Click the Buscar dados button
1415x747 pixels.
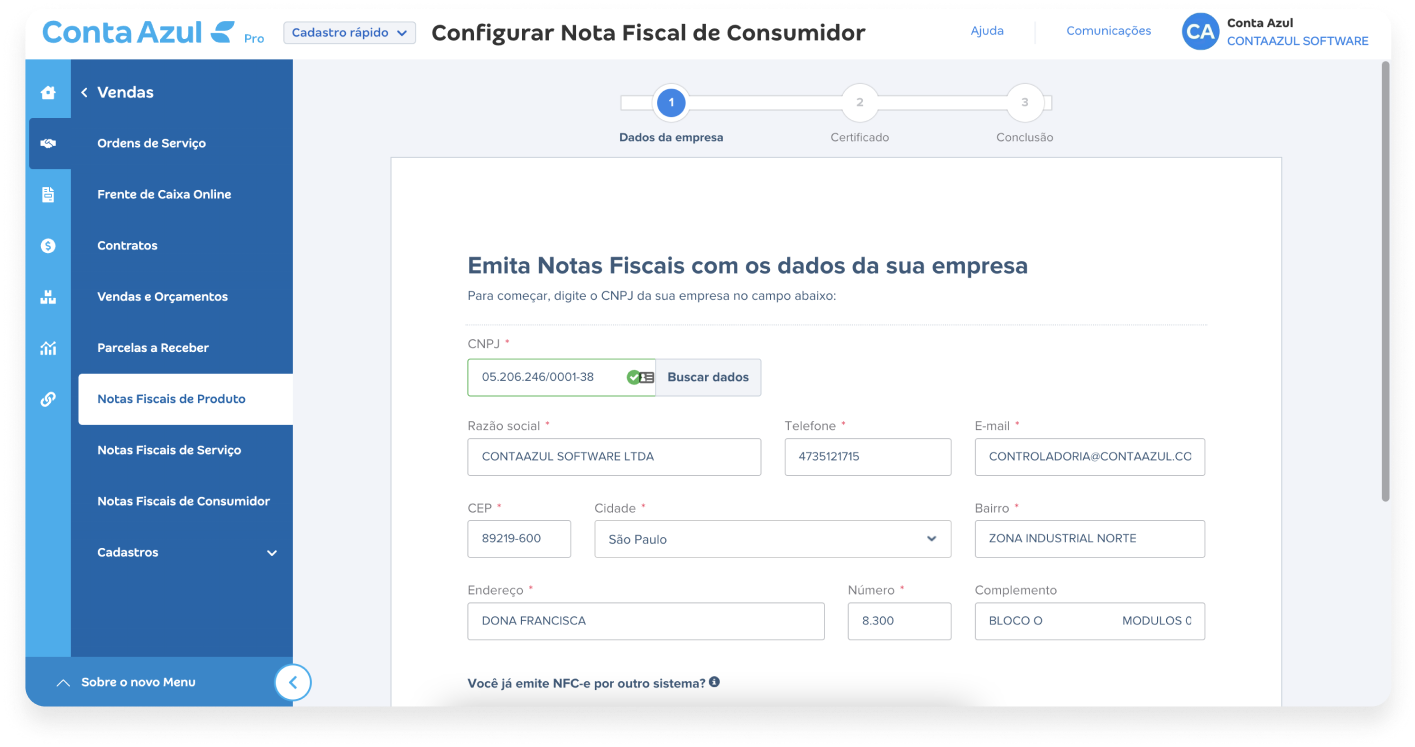point(708,377)
